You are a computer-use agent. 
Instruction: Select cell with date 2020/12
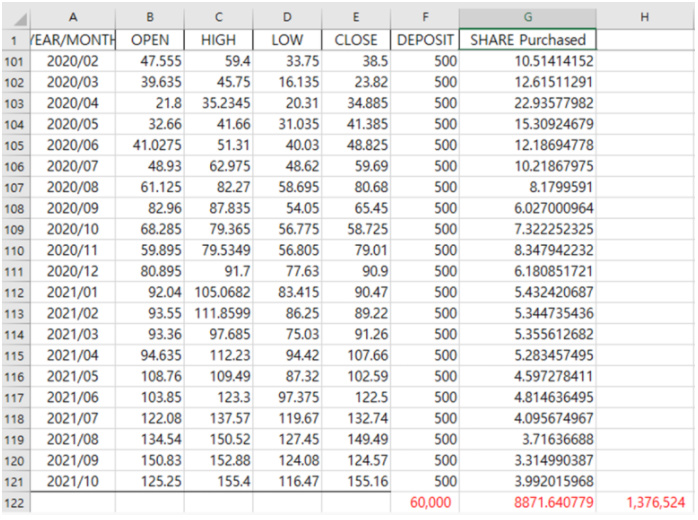point(73,271)
